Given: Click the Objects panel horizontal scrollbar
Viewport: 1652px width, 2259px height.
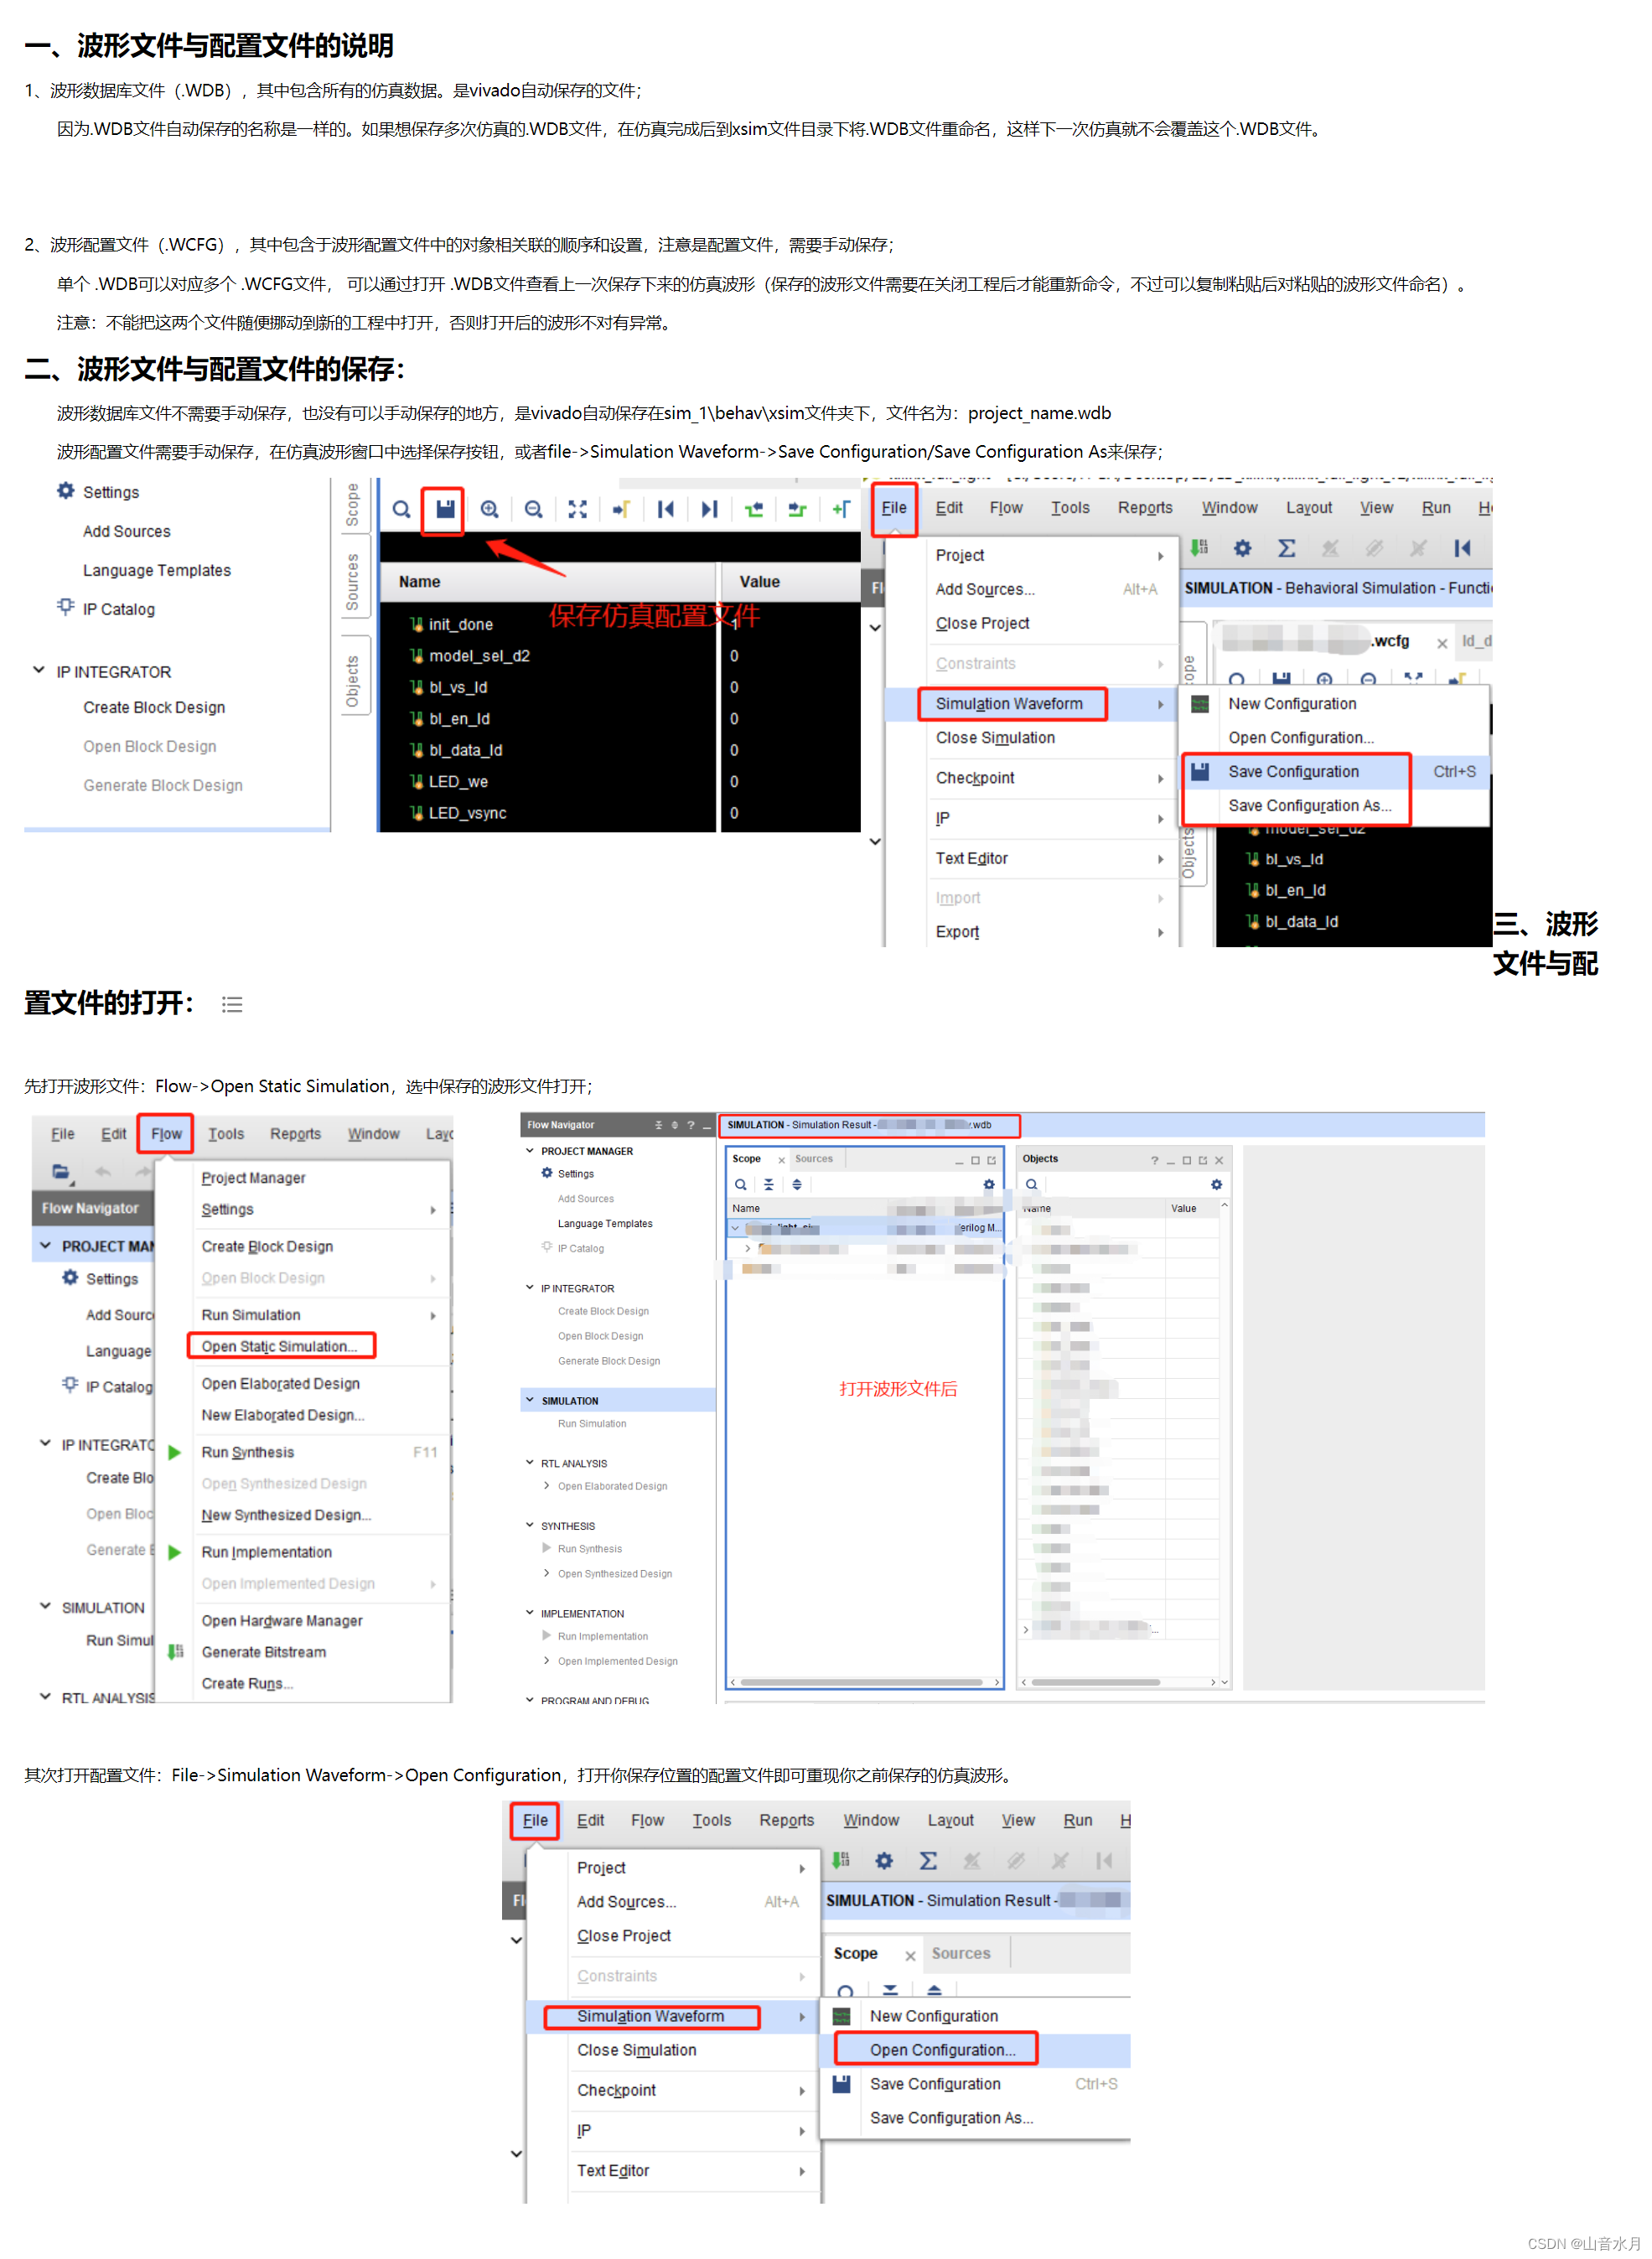Looking at the screenshot, I should point(1096,1682).
